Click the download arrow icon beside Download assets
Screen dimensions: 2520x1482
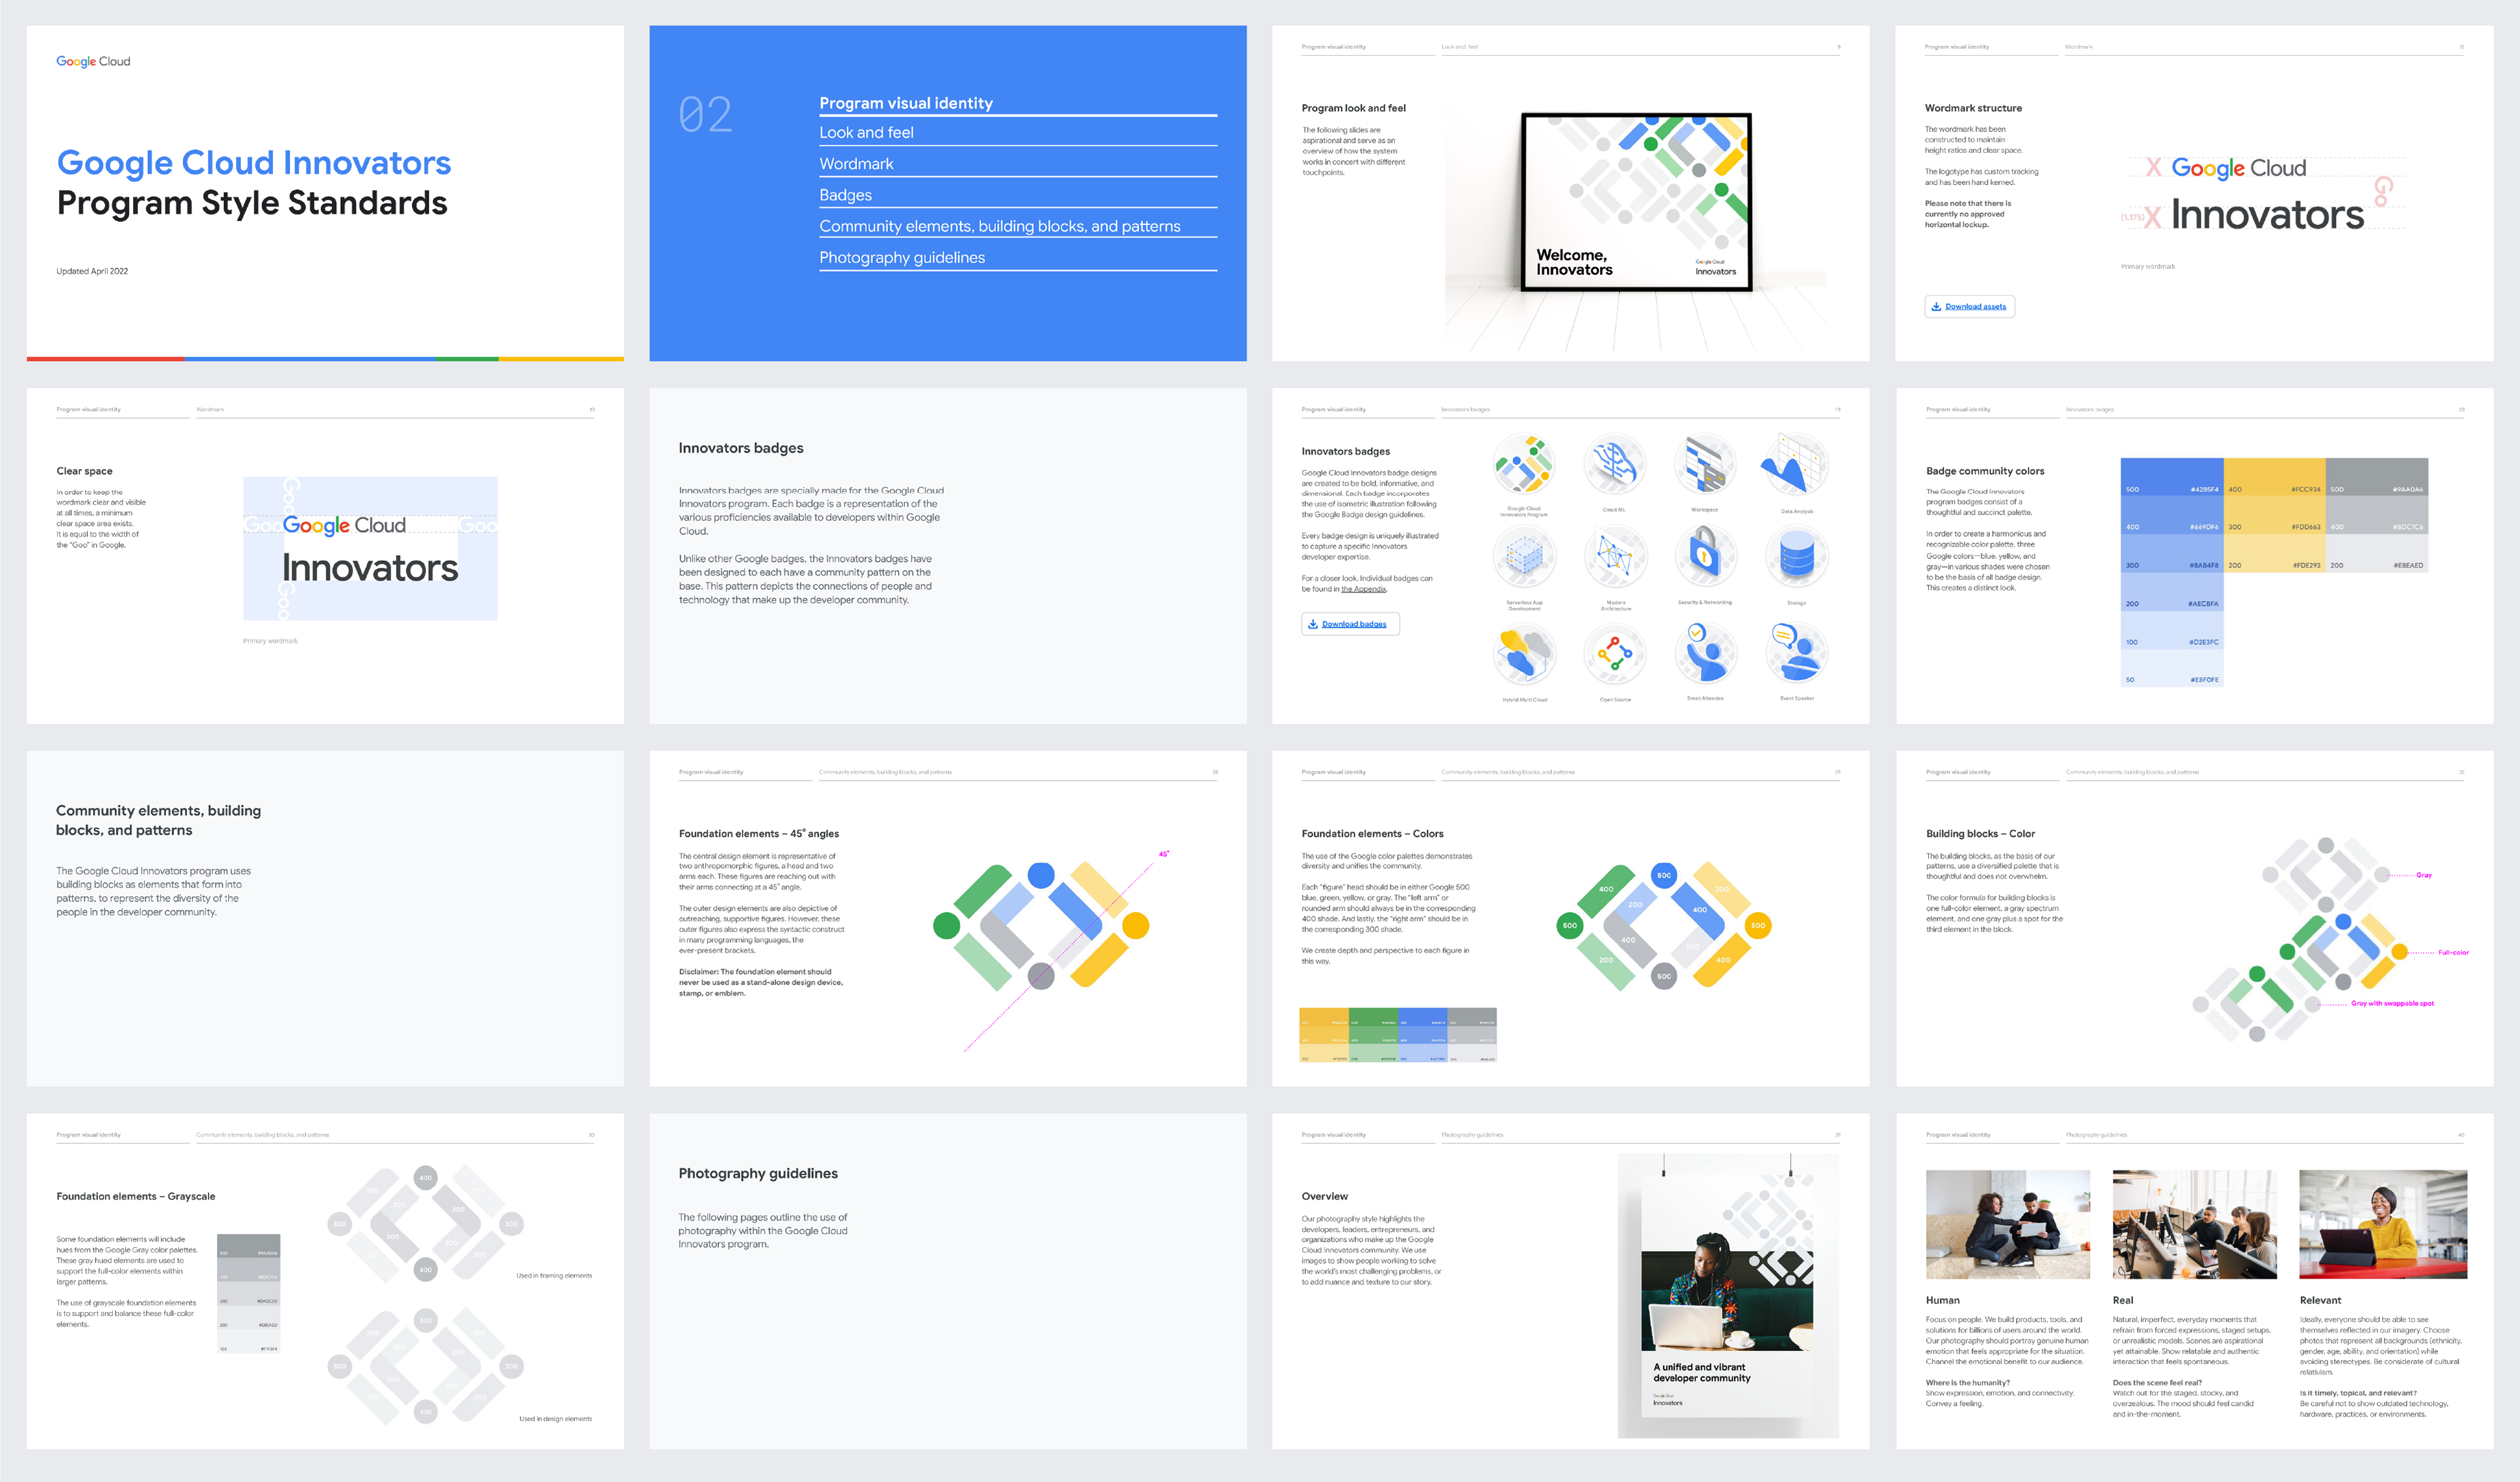[x=1936, y=307]
